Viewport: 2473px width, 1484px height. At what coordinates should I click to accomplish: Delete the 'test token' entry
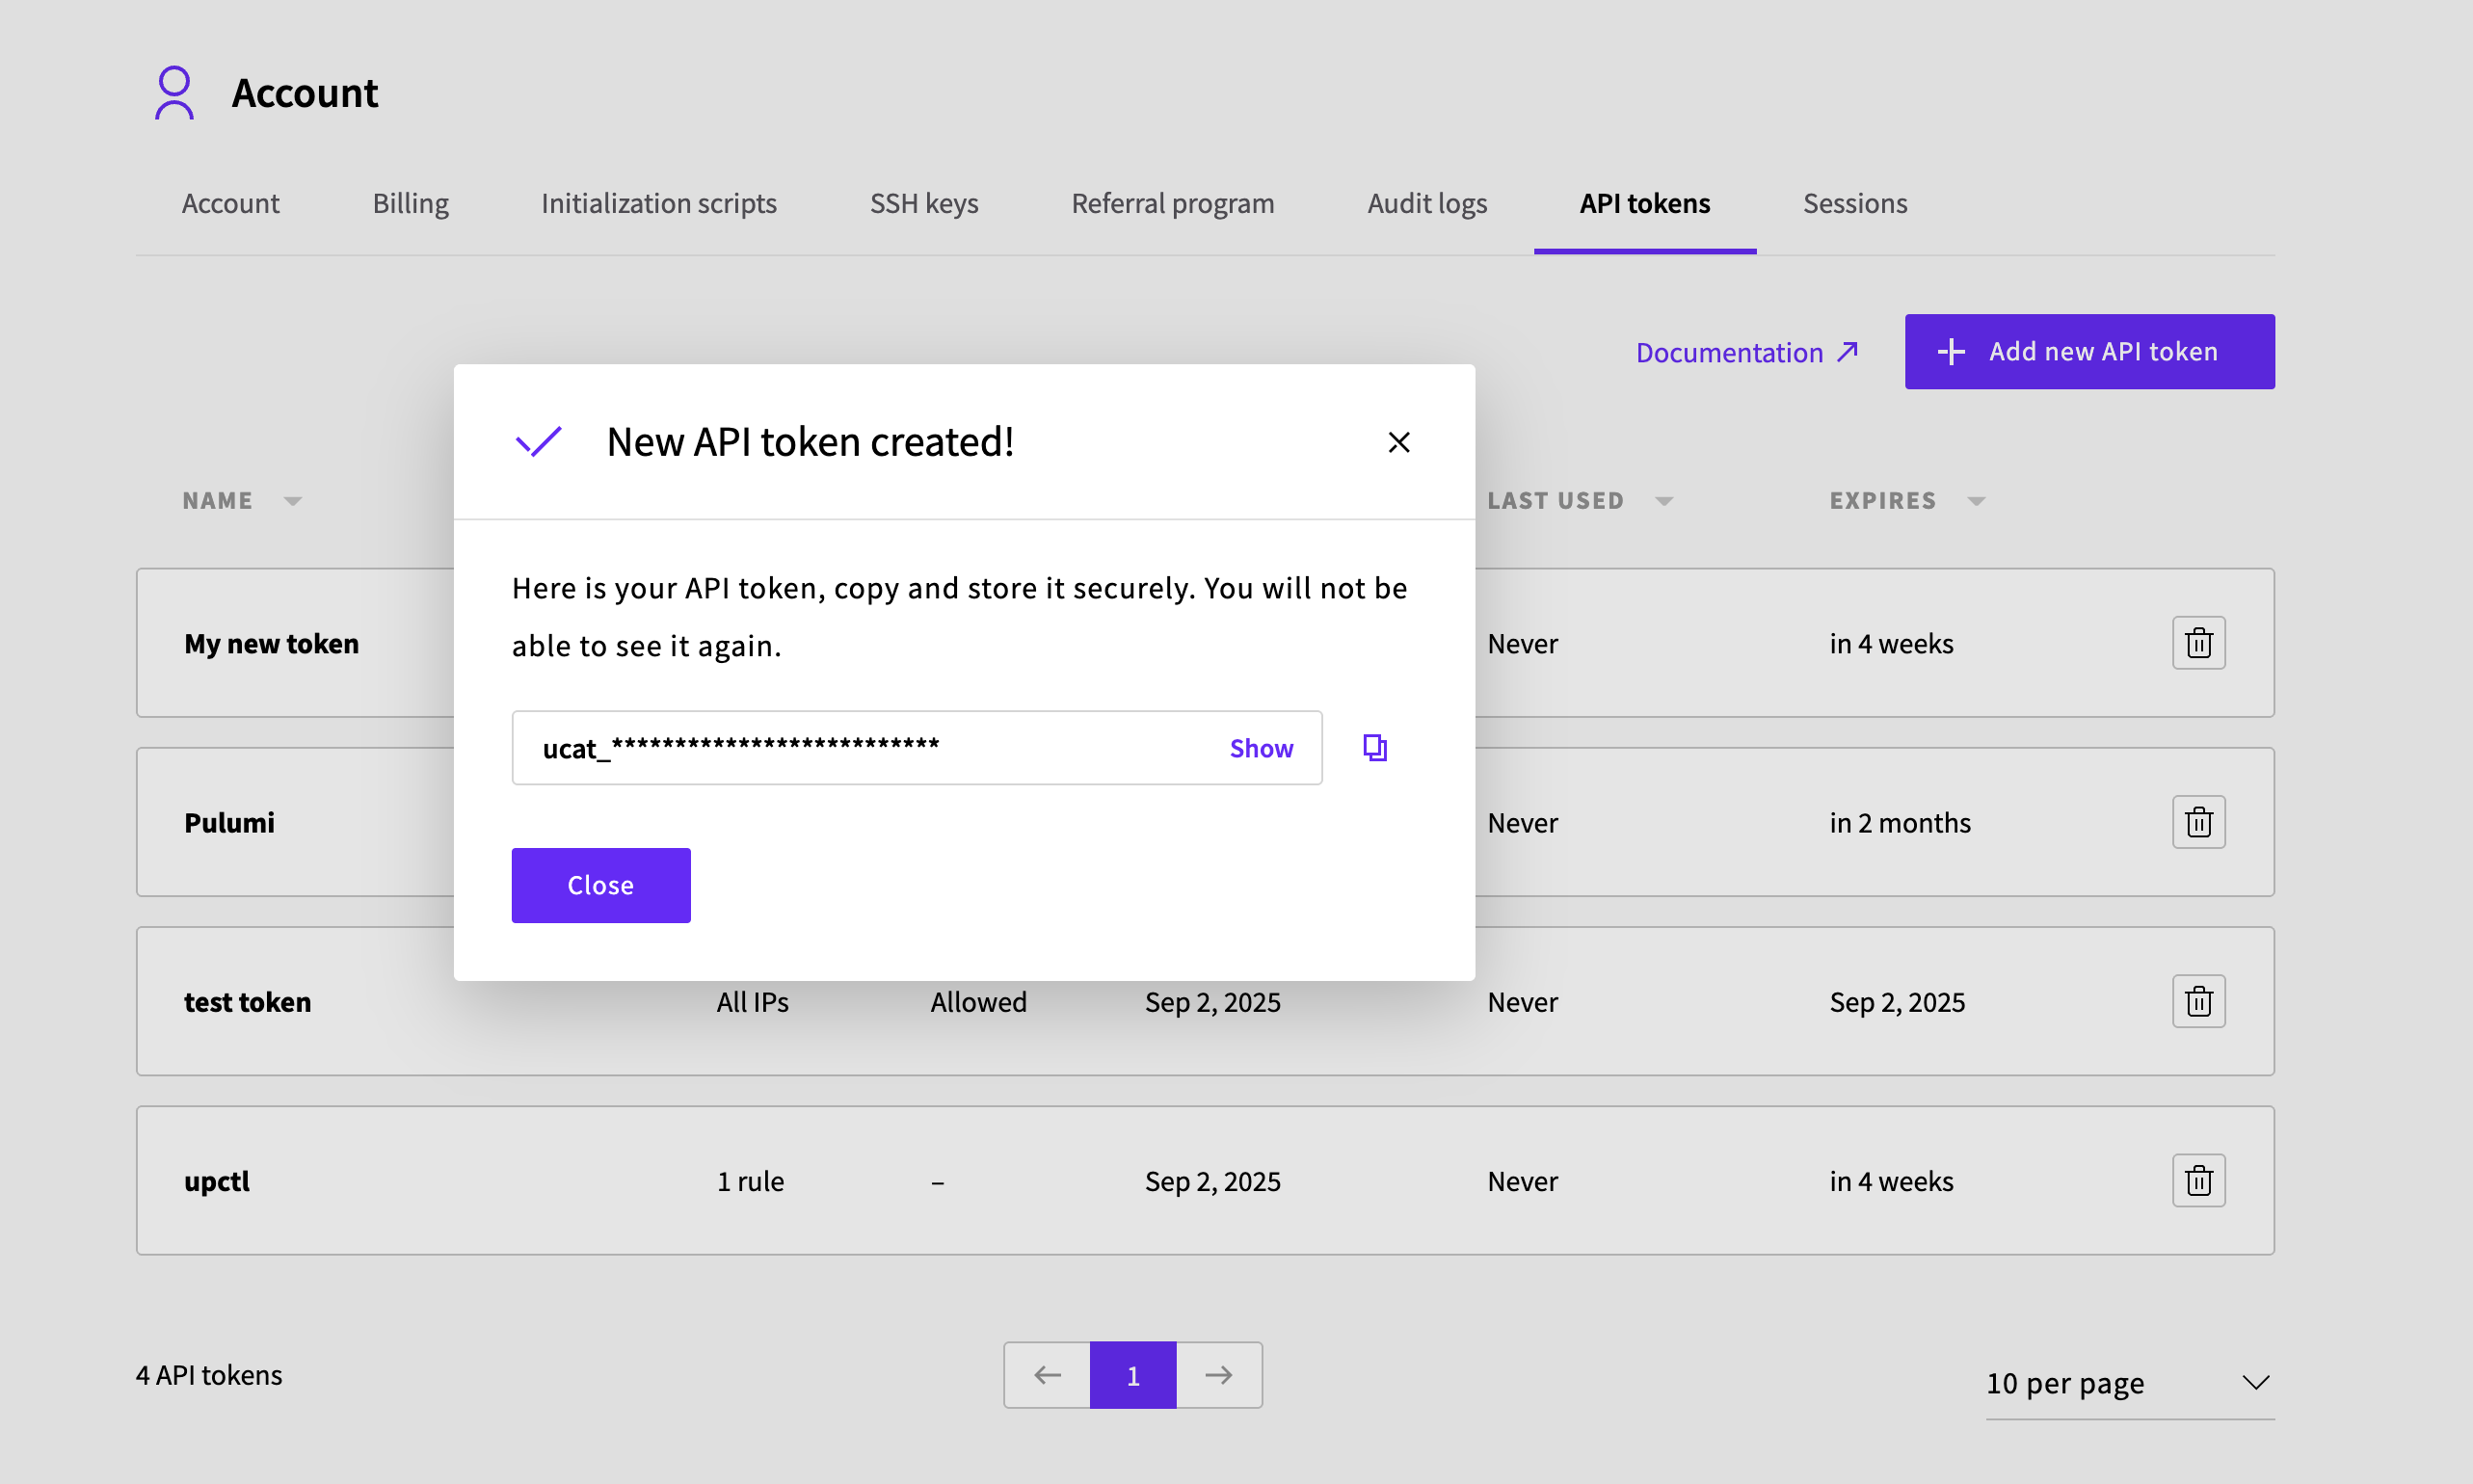pos(2197,1000)
